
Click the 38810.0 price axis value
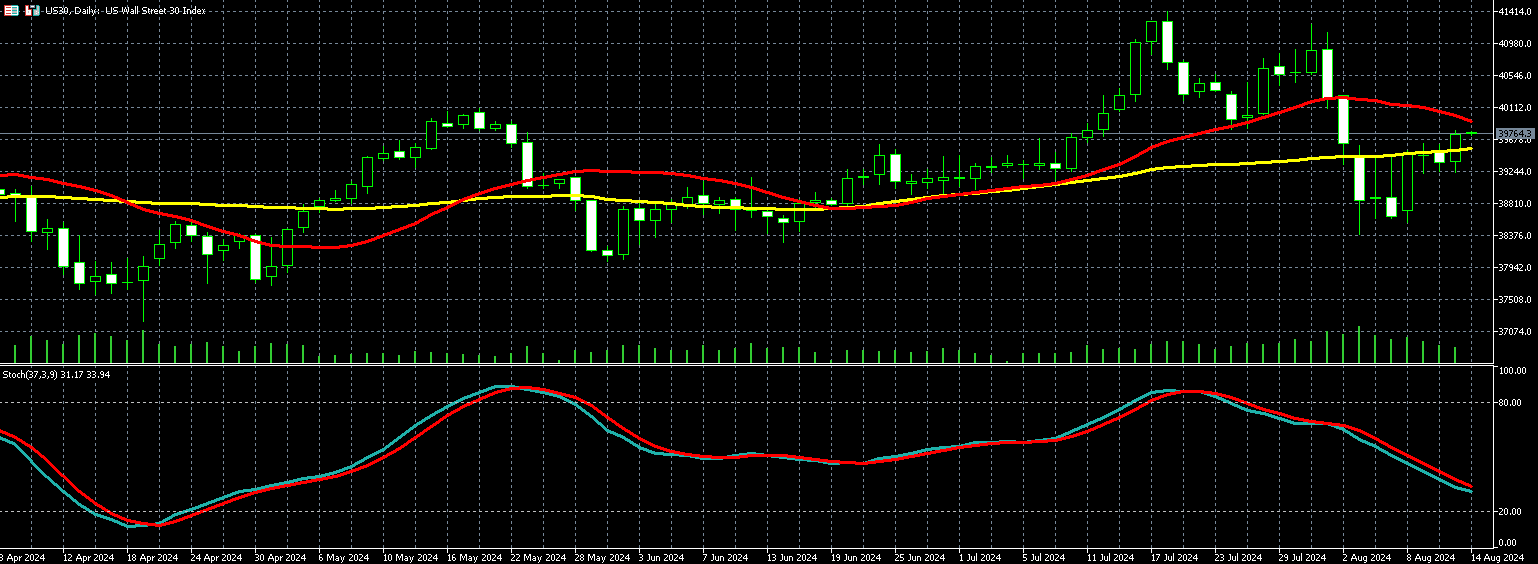pyautogui.click(x=1516, y=204)
